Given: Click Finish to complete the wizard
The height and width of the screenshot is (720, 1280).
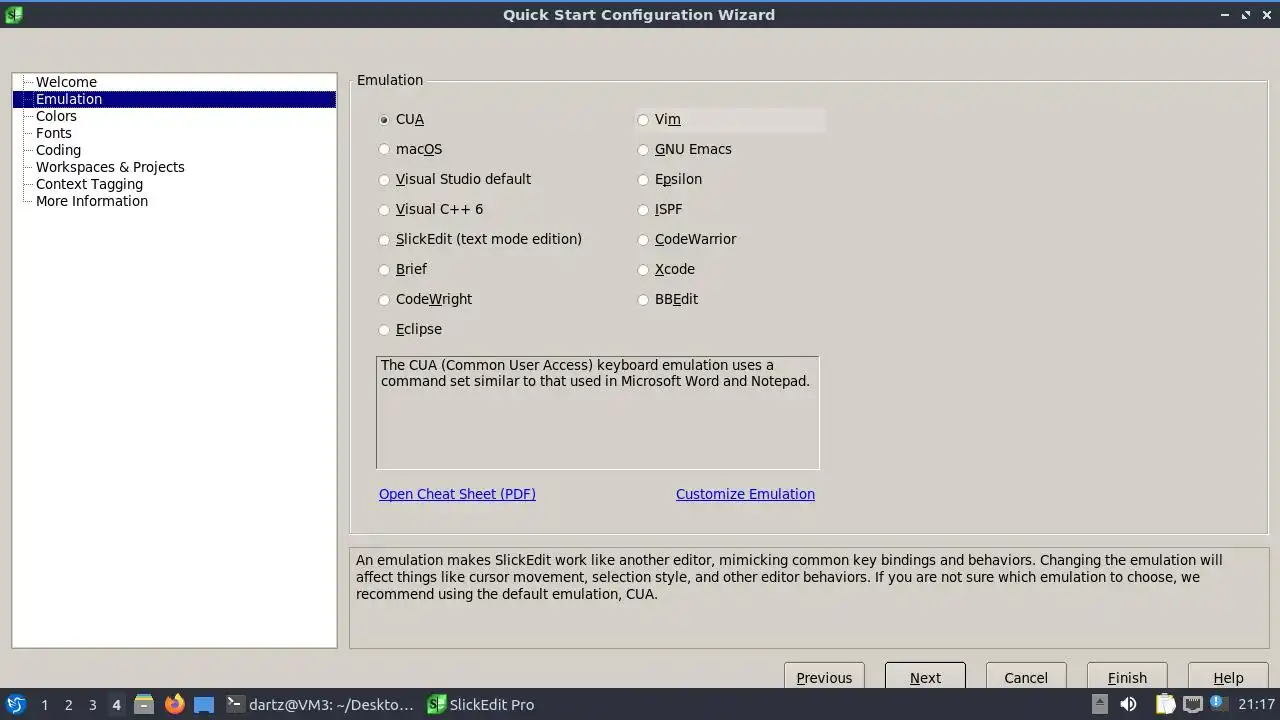Looking at the screenshot, I should pyautogui.click(x=1127, y=676).
